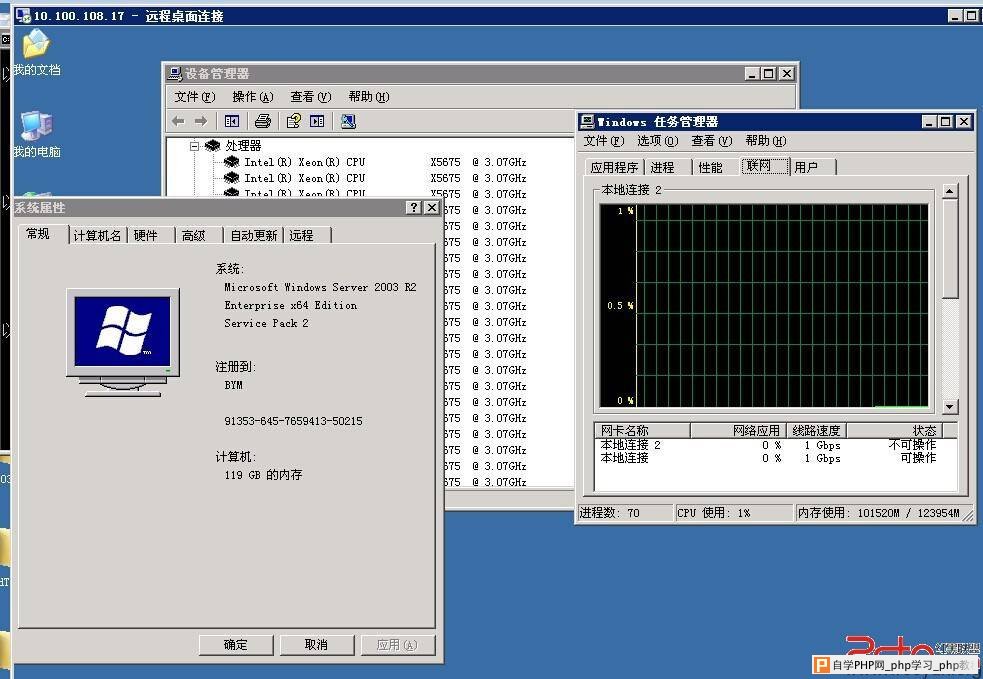The width and height of the screenshot is (983, 679).
Task: Open 文件(F) menu in 任务管理器
Action: pos(604,141)
